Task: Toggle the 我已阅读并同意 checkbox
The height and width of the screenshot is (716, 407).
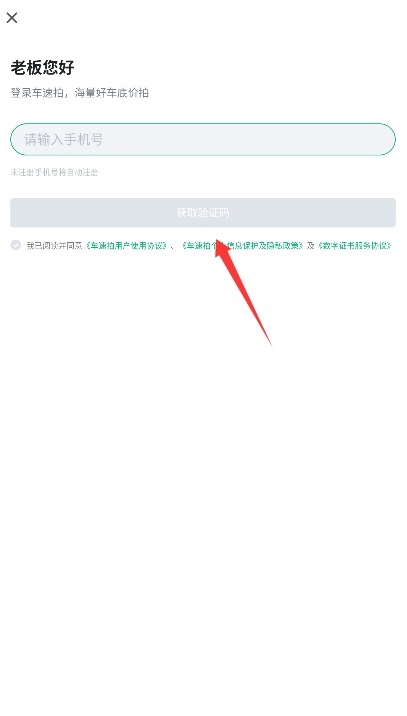Action: (16, 245)
